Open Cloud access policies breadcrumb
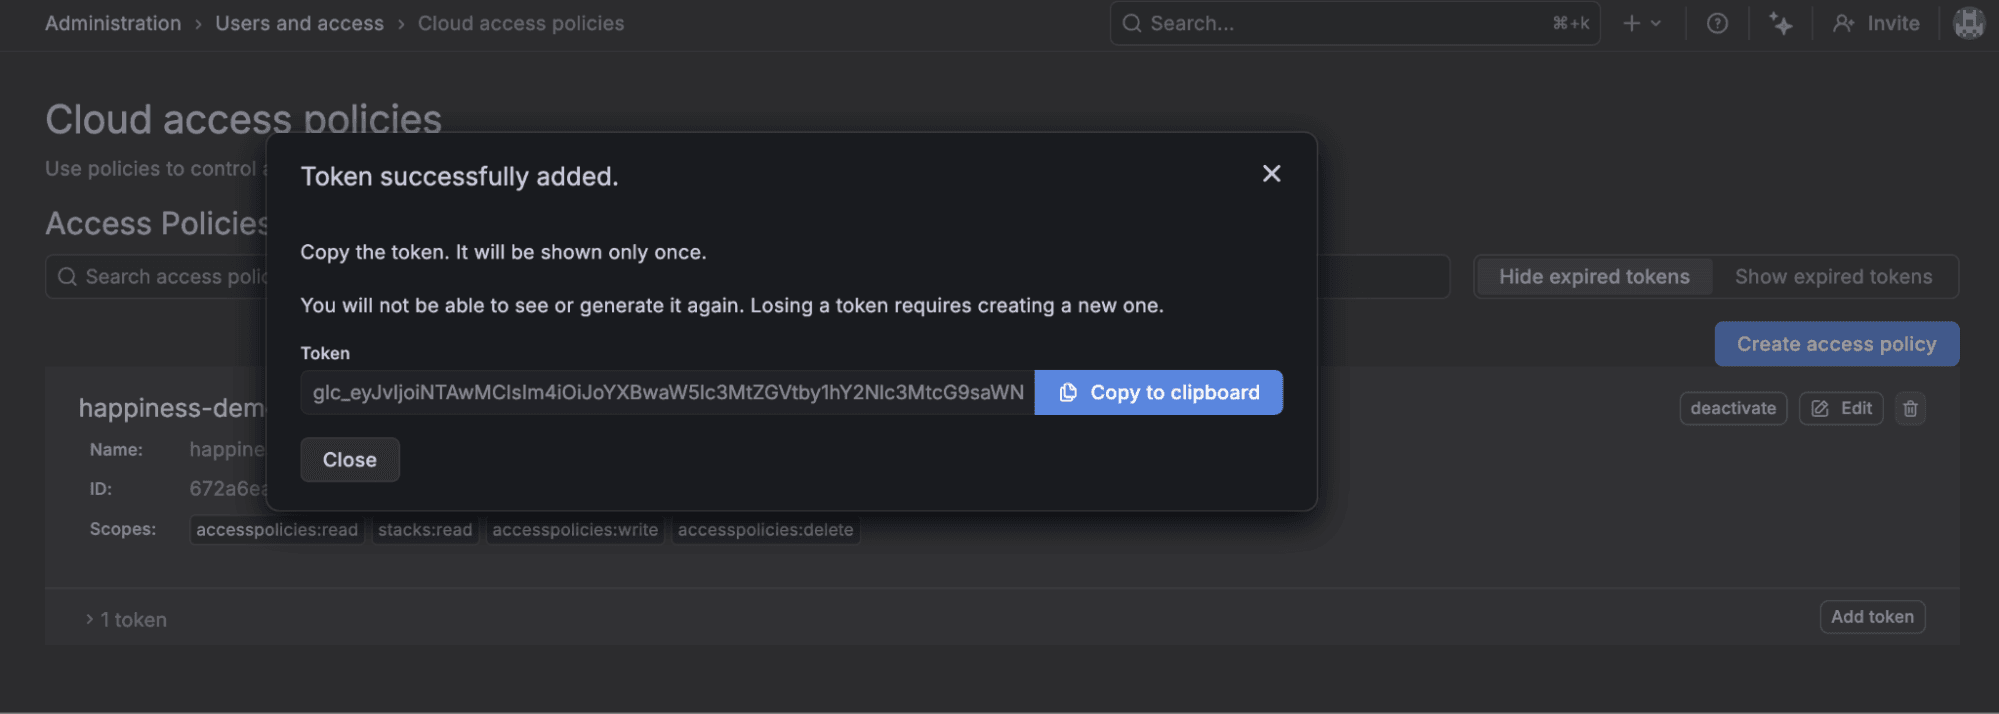 pyautogui.click(x=521, y=23)
